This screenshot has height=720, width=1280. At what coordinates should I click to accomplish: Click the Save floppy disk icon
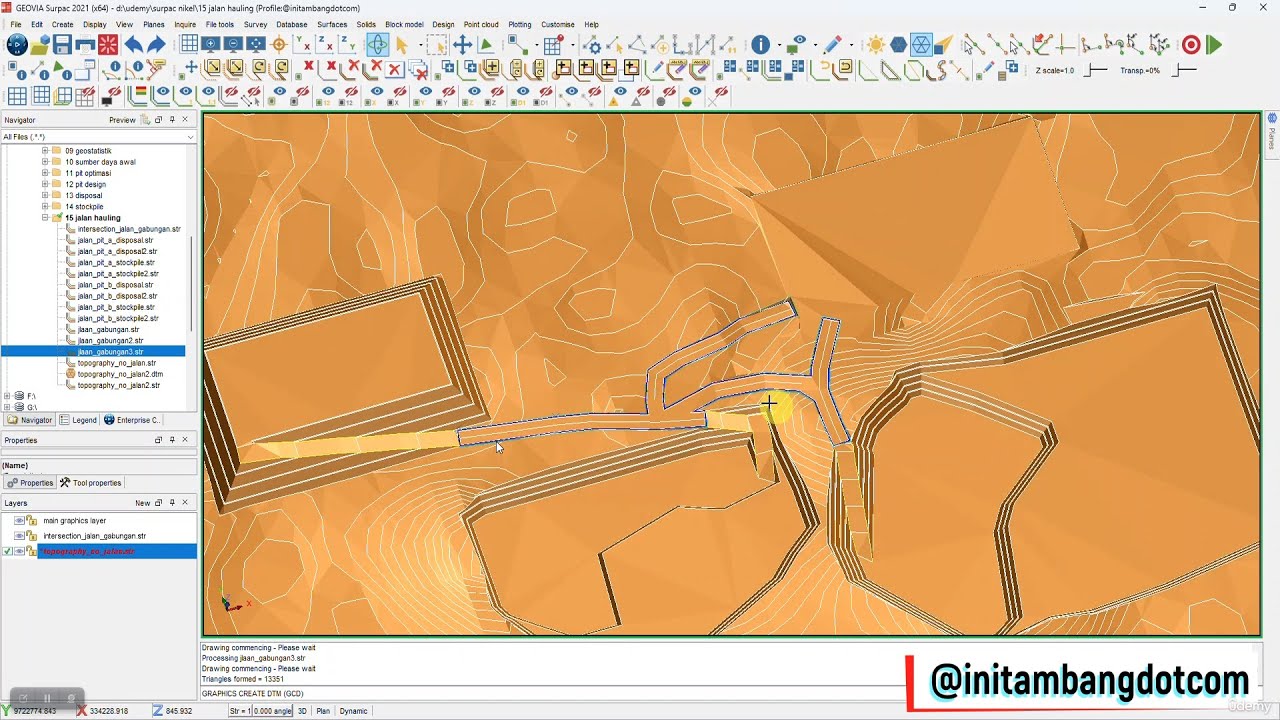coord(62,45)
